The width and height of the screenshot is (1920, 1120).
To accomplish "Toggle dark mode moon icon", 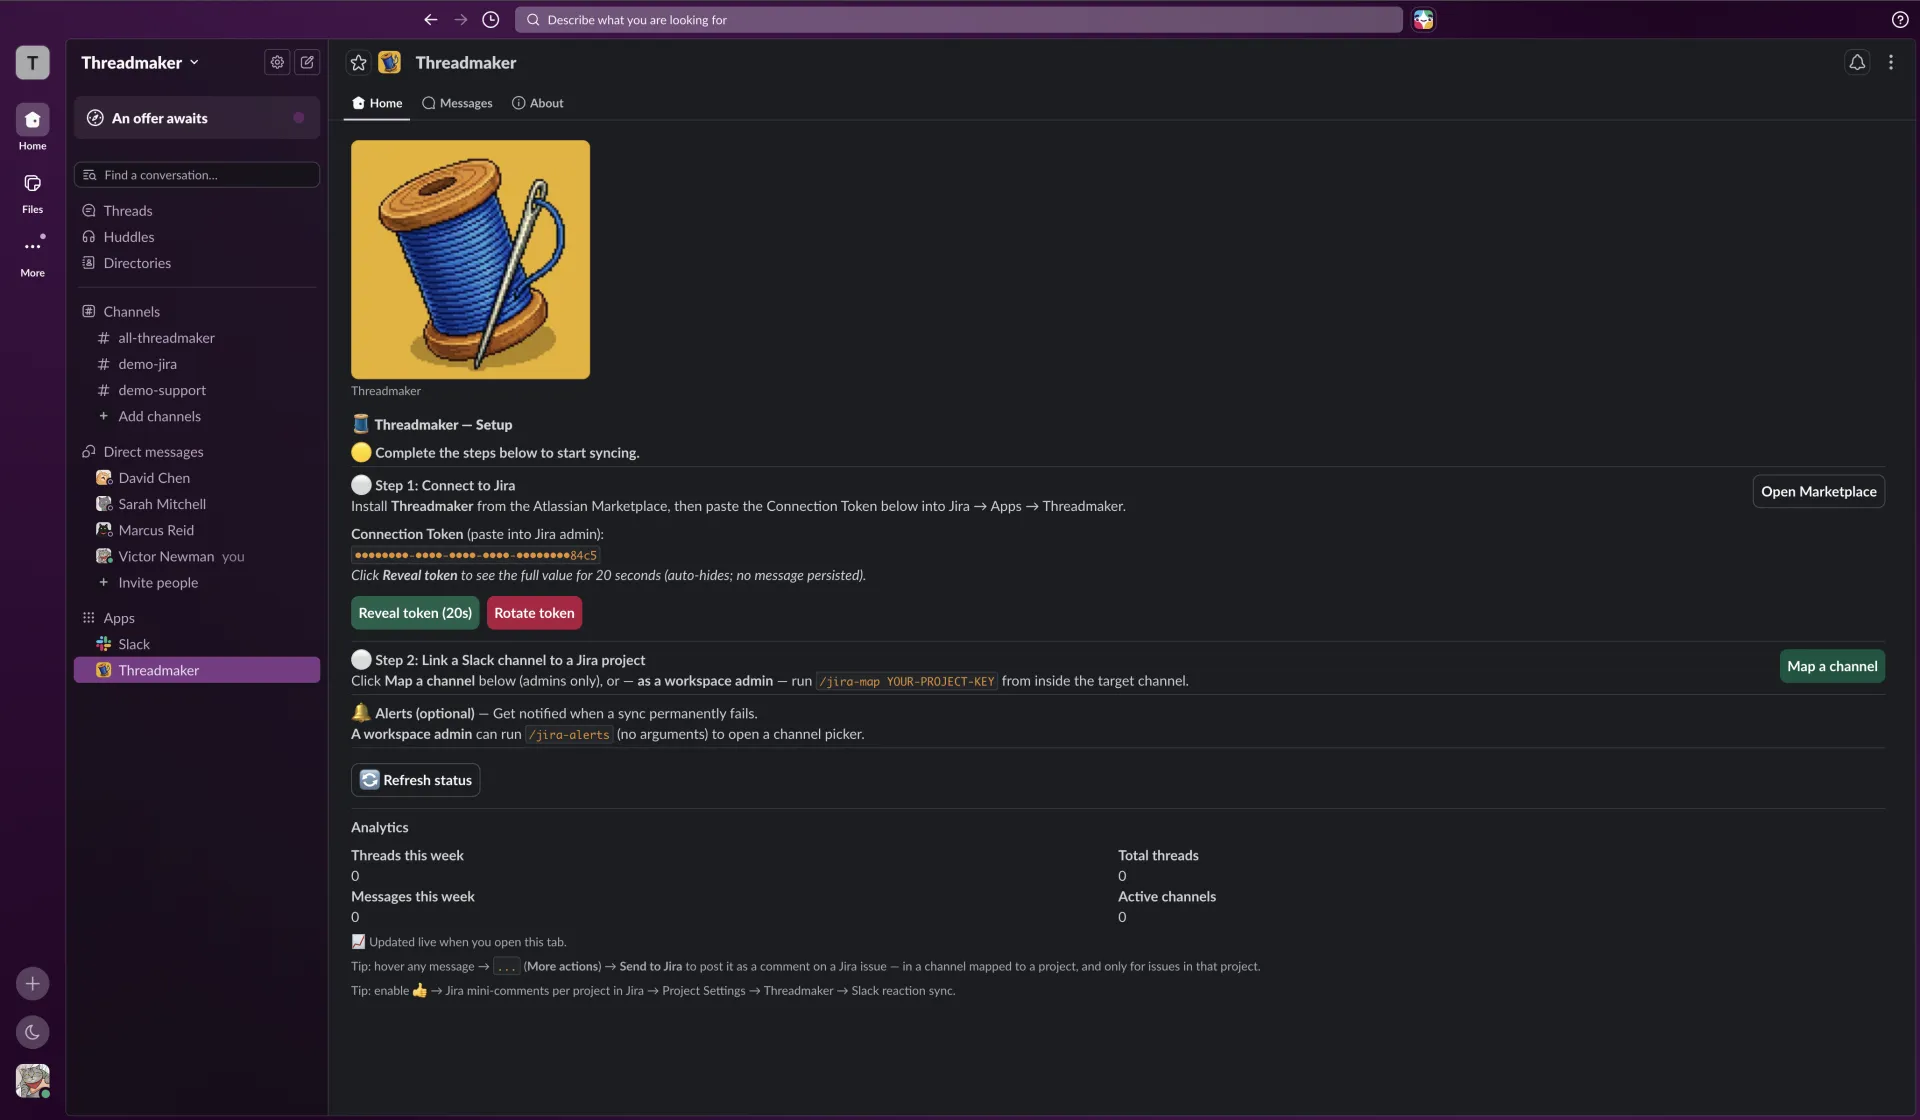I will [x=32, y=1032].
